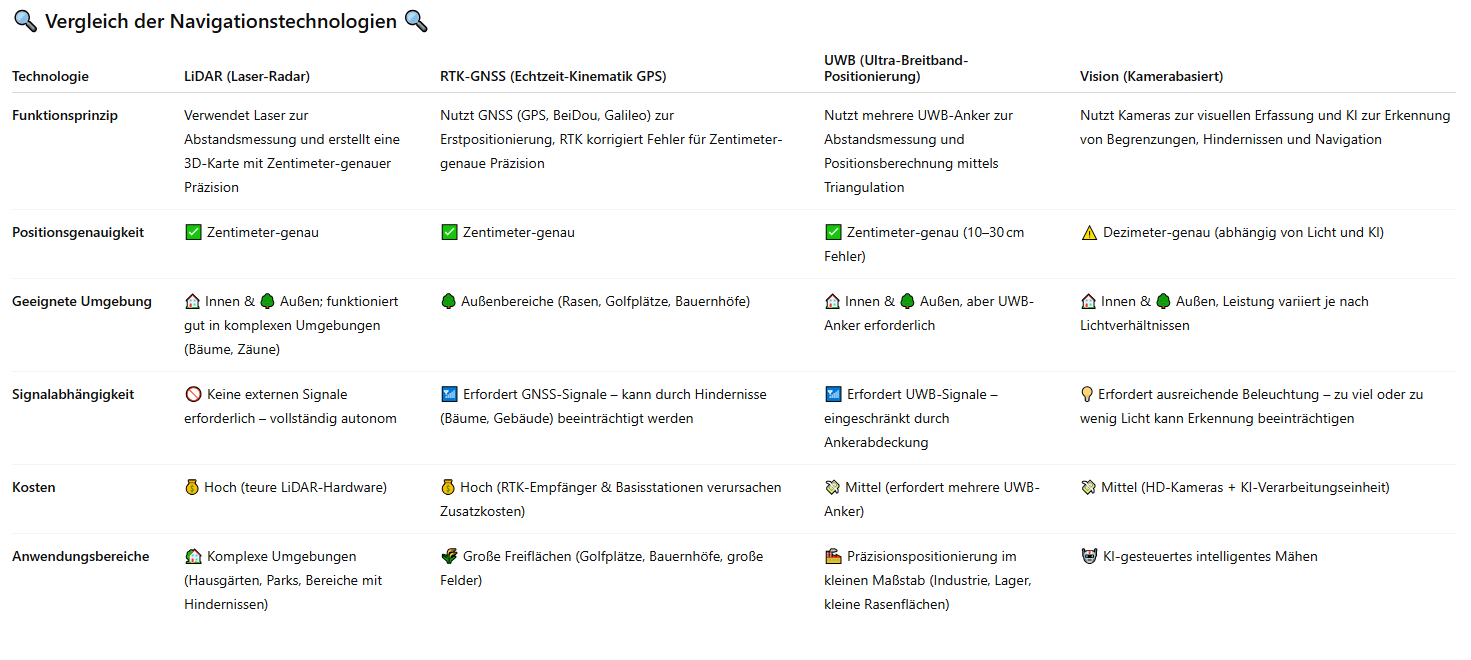Click the face icon beside "KI-gesteuertes intelligentes Mähen"
Screen dimensions: 1471x660
1089,557
